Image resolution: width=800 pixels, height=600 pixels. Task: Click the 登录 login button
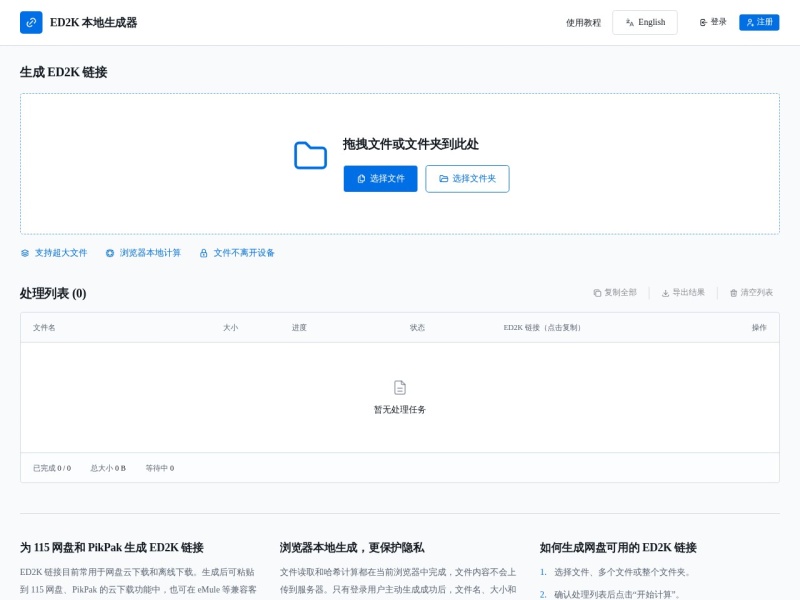713,22
